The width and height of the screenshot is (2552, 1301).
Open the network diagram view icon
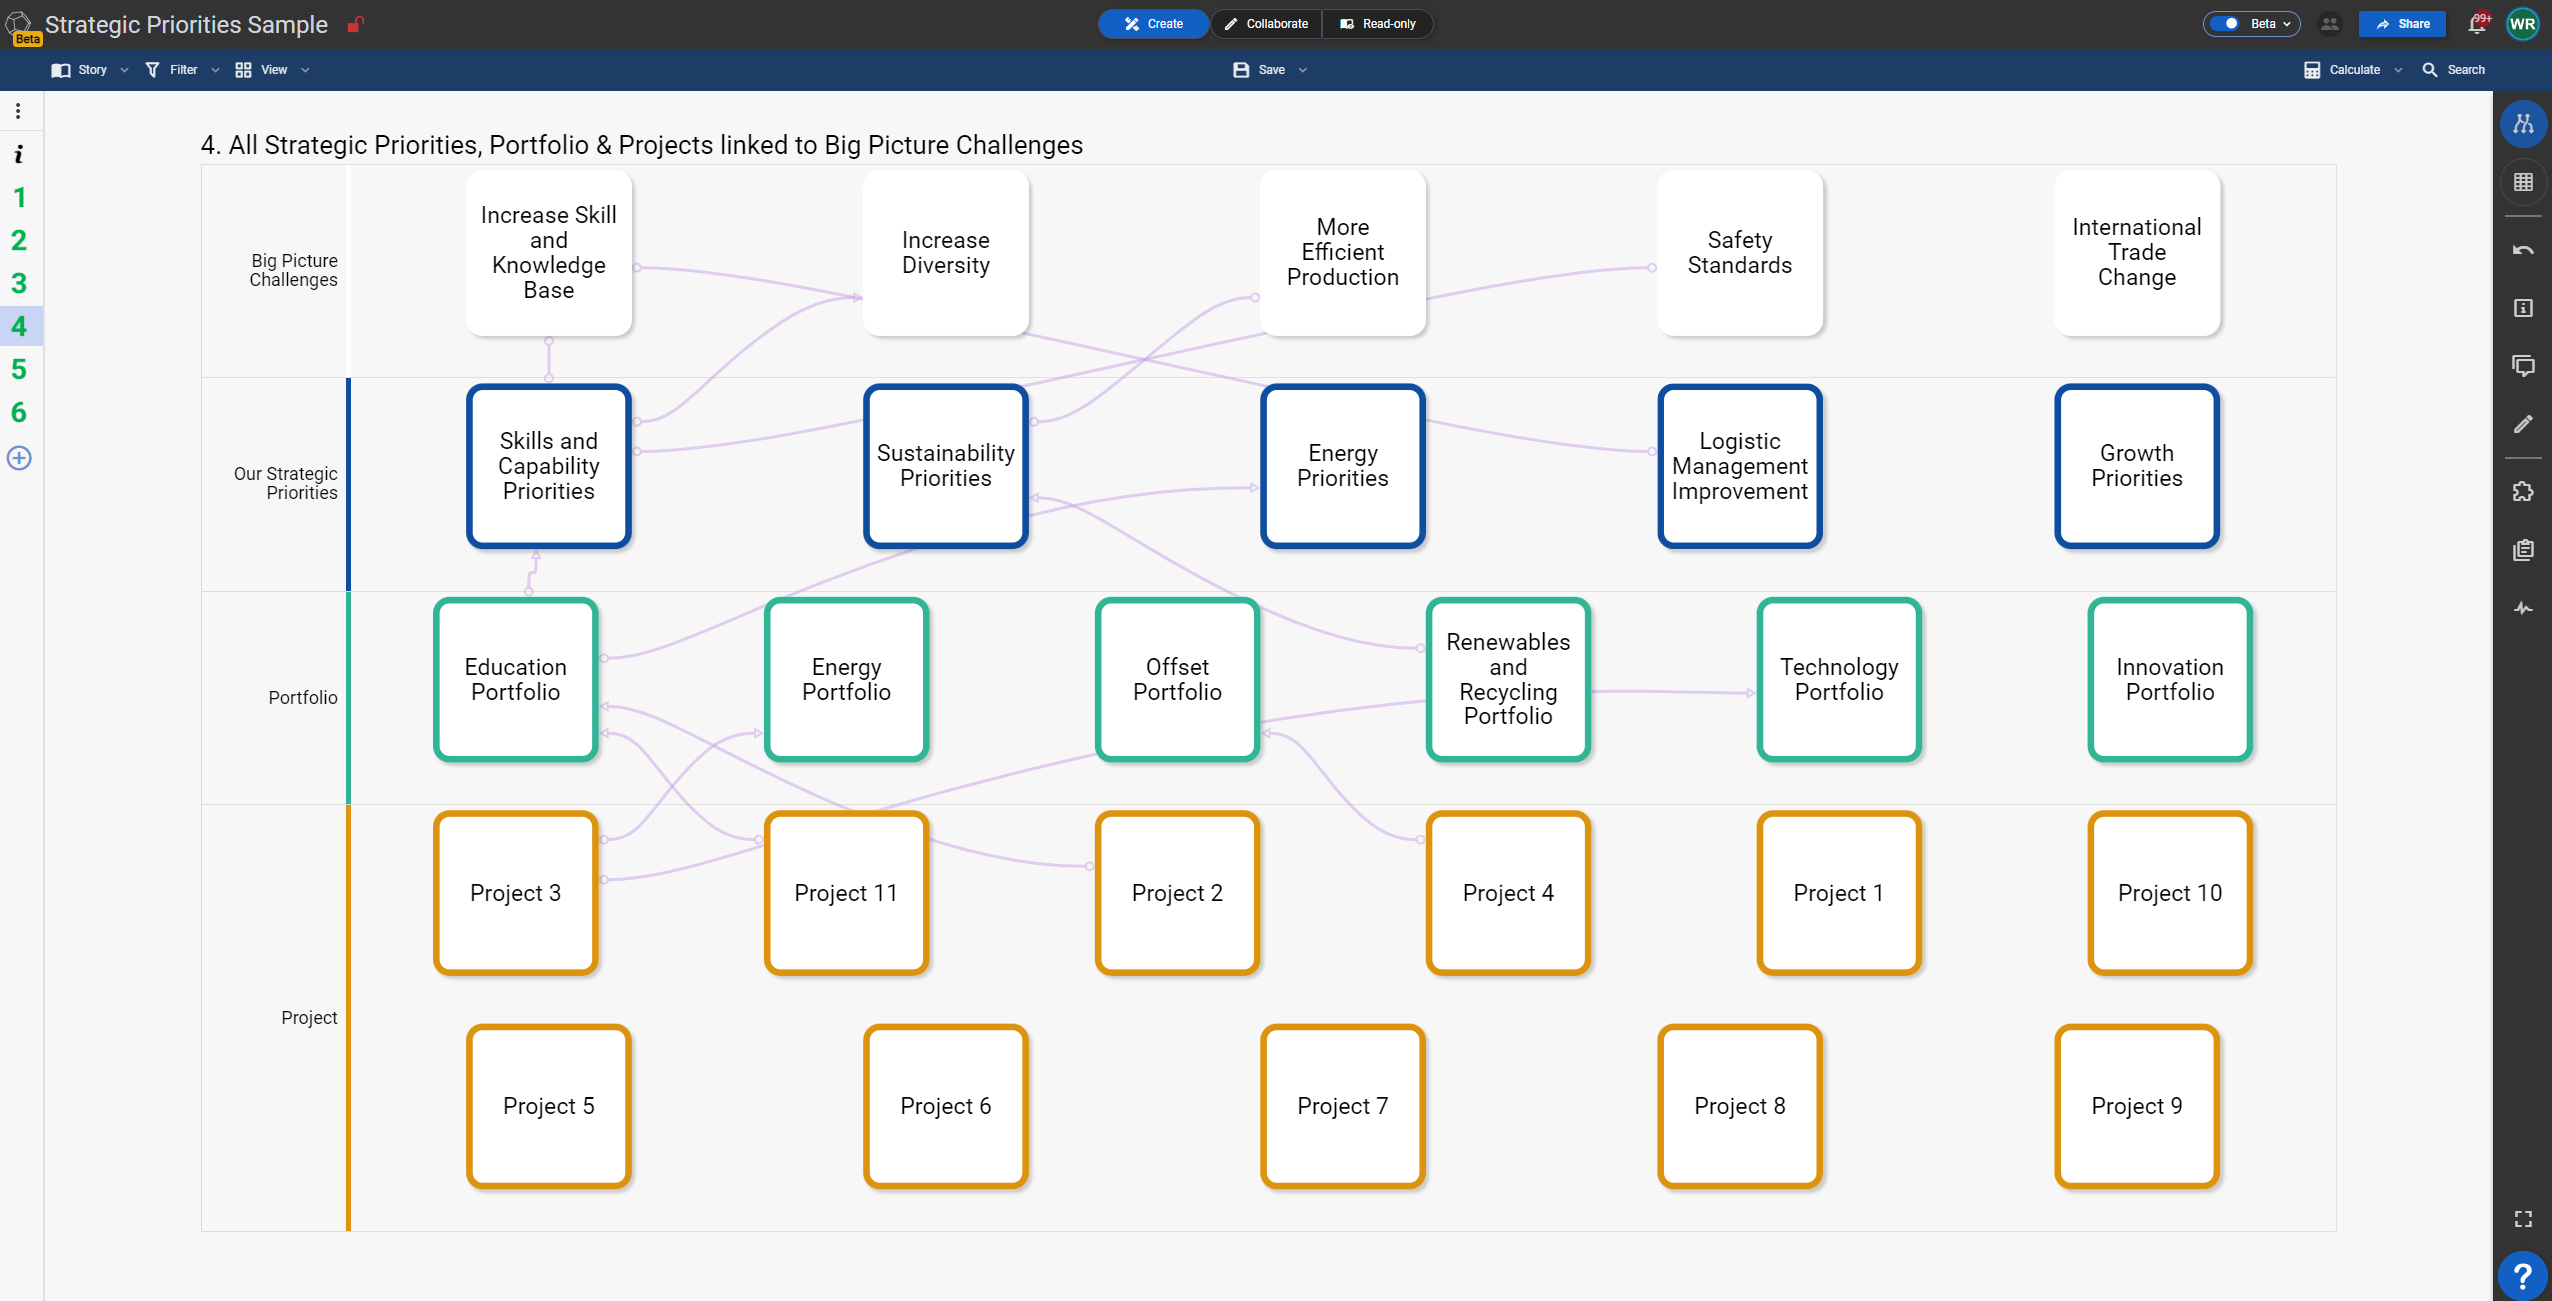[x=2523, y=124]
